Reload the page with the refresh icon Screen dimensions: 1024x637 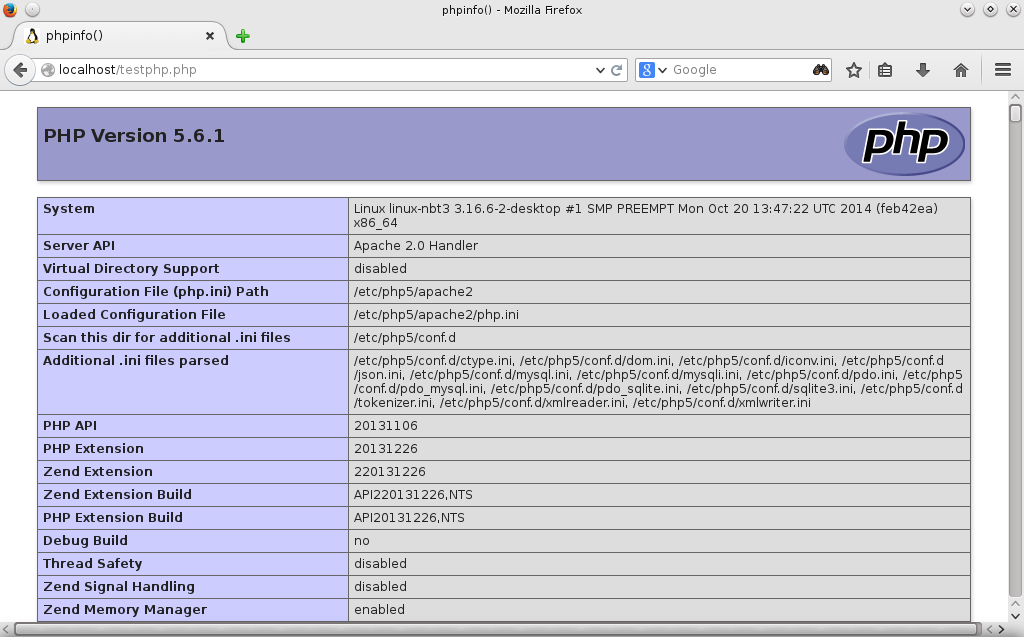pos(616,70)
